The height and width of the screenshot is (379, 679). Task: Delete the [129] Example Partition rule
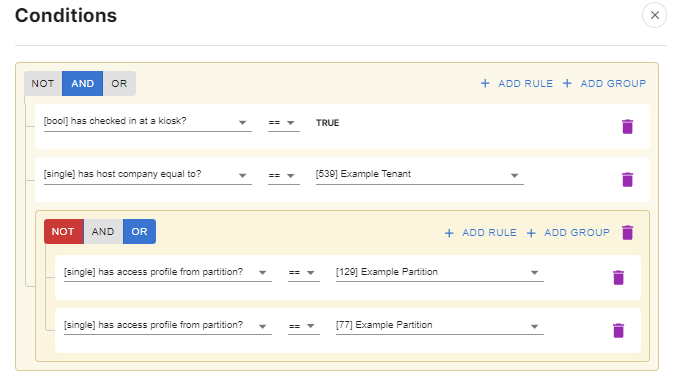pyautogui.click(x=618, y=277)
